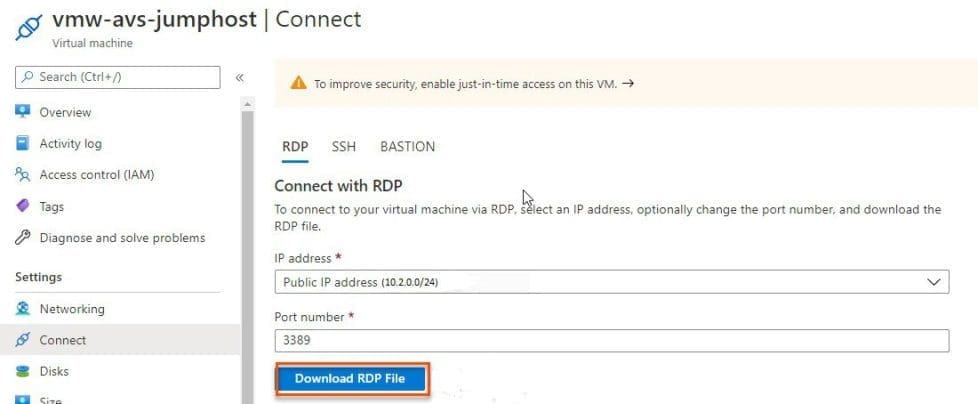
Task: Click the purple Tags icon
Action: point(23,206)
